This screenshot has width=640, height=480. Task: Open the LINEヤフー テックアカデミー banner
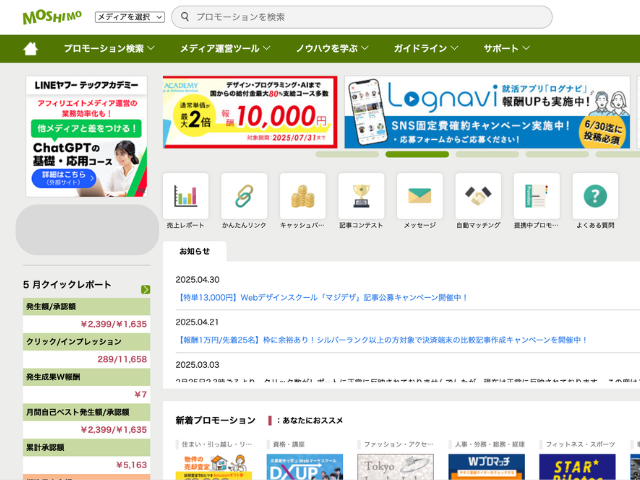click(x=87, y=136)
